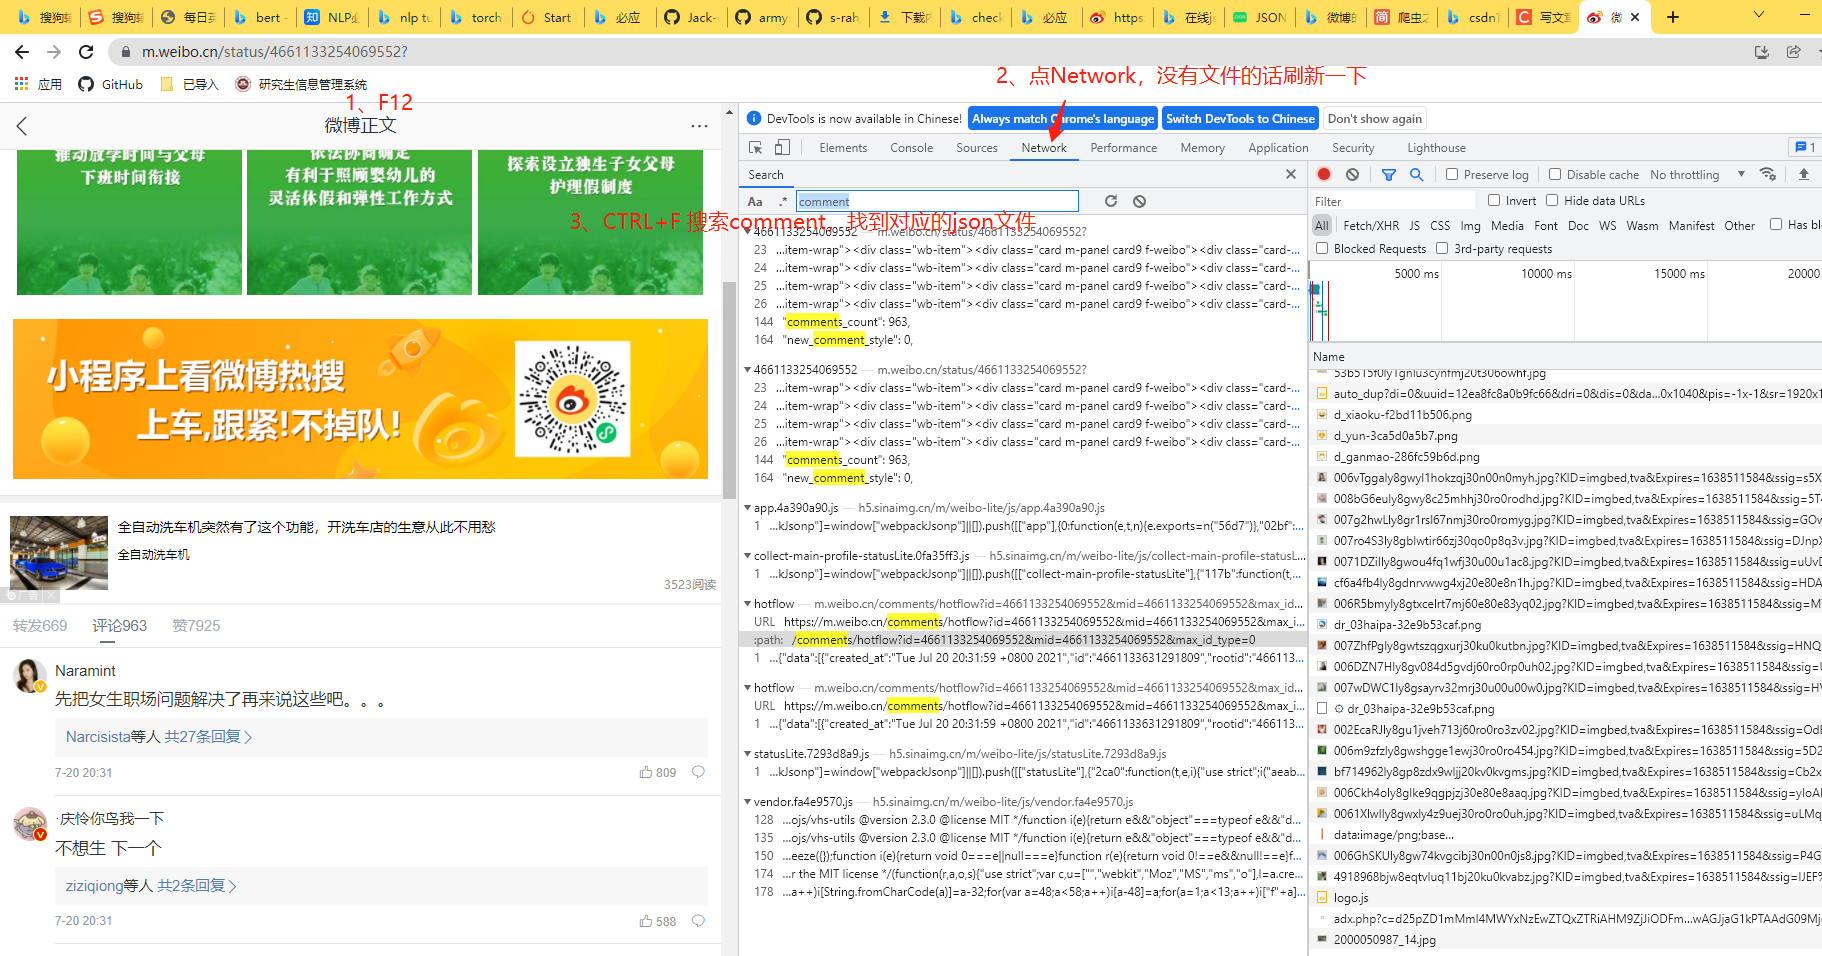Switch to the Application tab

pyautogui.click(x=1278, y=148)
